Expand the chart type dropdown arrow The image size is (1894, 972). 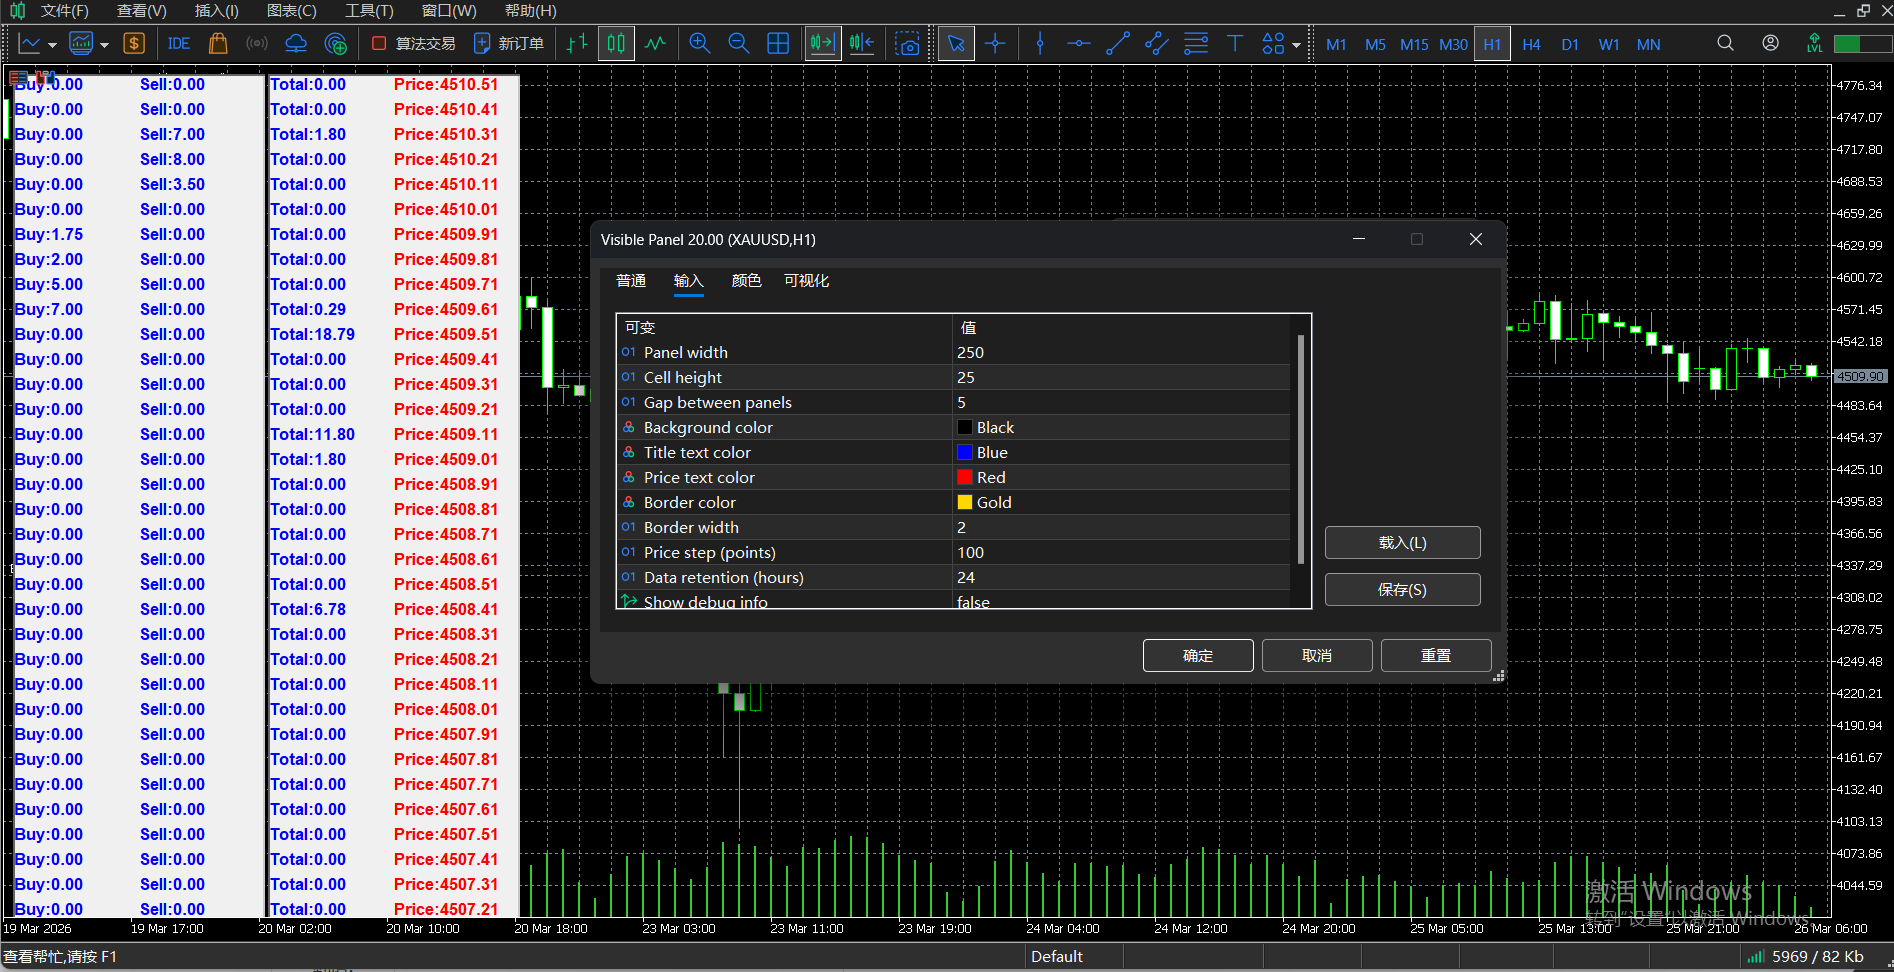point(51,45)
